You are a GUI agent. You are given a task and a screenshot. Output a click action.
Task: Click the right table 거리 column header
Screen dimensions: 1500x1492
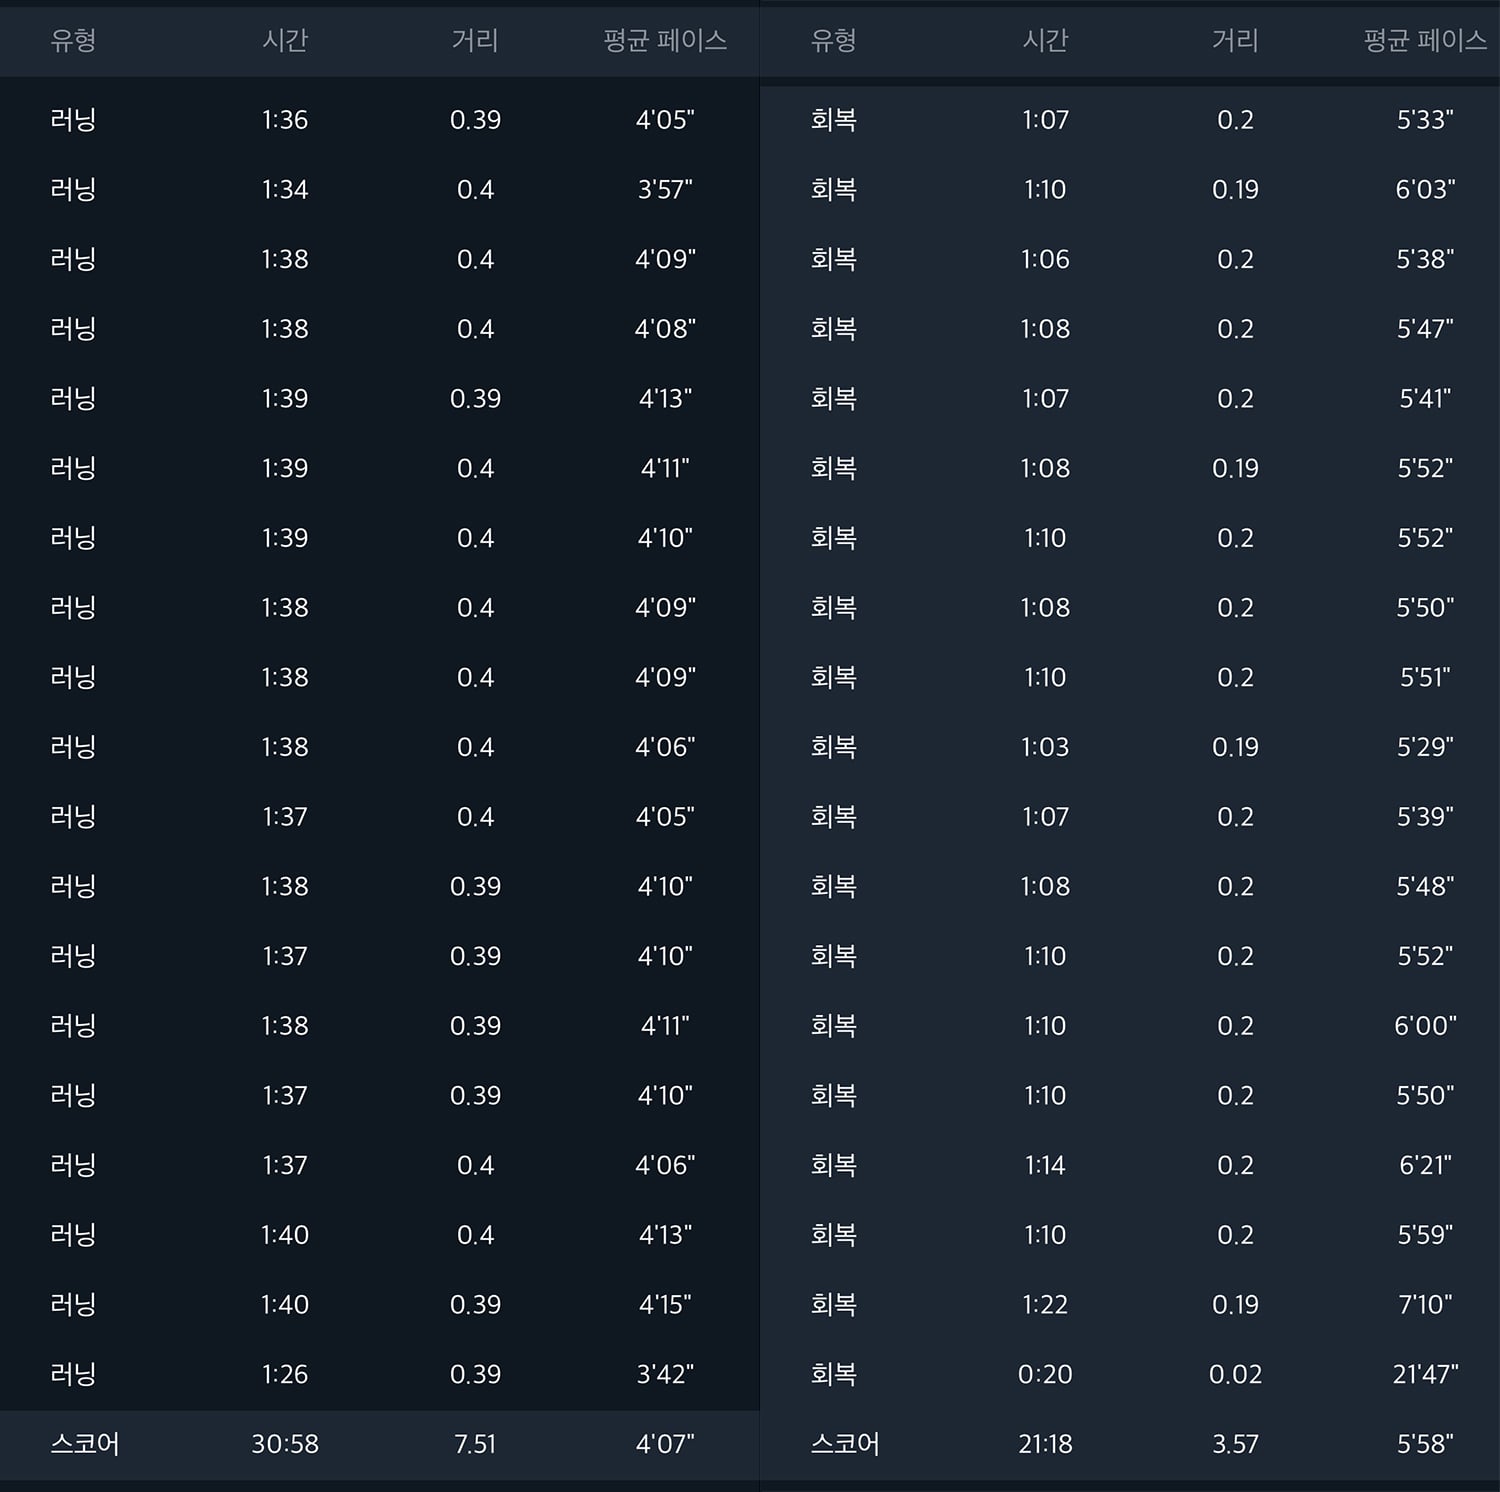click(1235, 40)
